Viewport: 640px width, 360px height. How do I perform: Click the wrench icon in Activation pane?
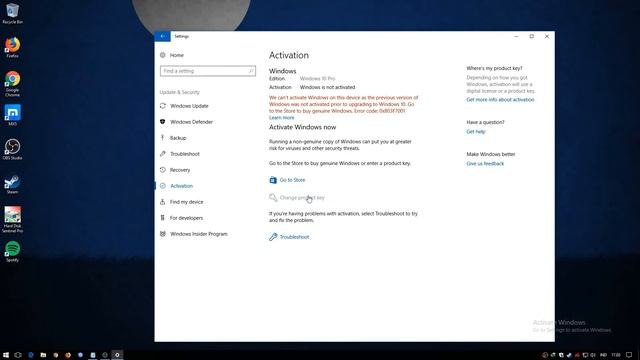click(273, 237)
